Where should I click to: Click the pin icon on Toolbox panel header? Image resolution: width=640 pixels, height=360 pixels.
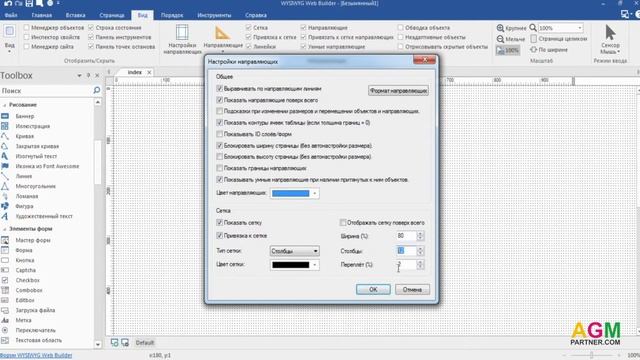point(88,76)
